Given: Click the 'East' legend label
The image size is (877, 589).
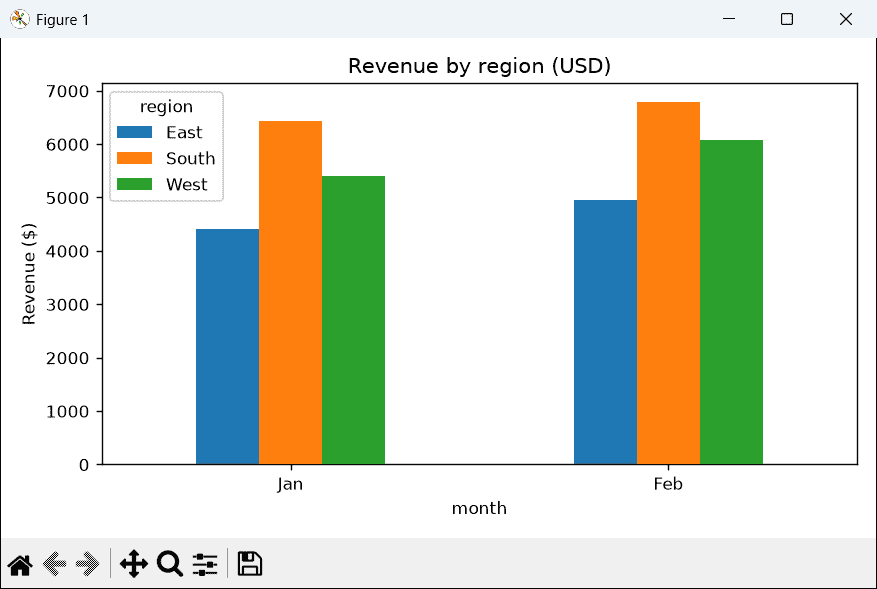Looking at the screenshot, I should tap(184, 133).
